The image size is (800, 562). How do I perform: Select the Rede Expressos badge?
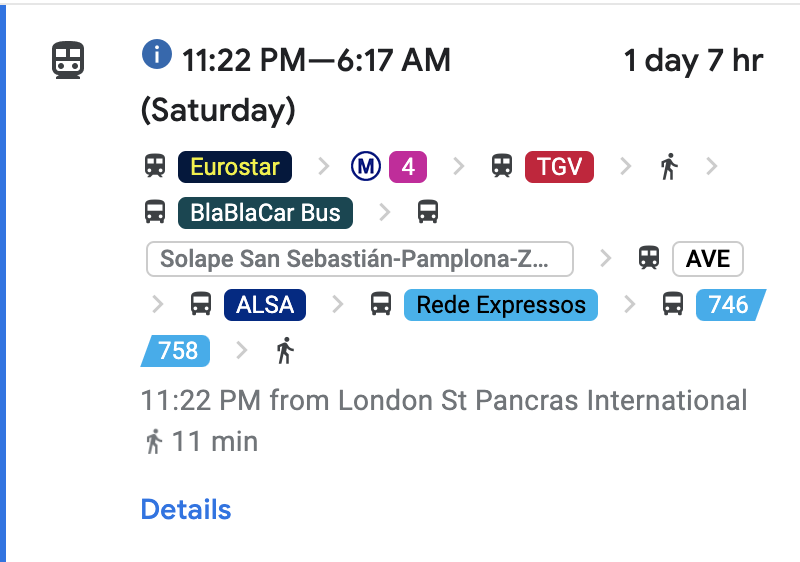500,304
